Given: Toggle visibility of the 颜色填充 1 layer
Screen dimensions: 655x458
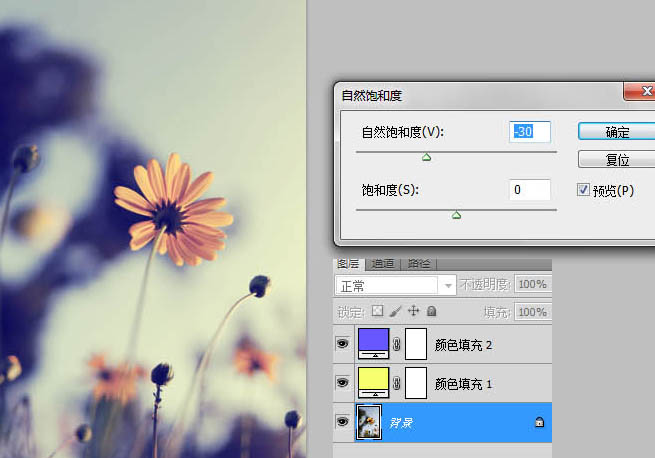Looking at the screenshot, I should (x=343, y=383).
